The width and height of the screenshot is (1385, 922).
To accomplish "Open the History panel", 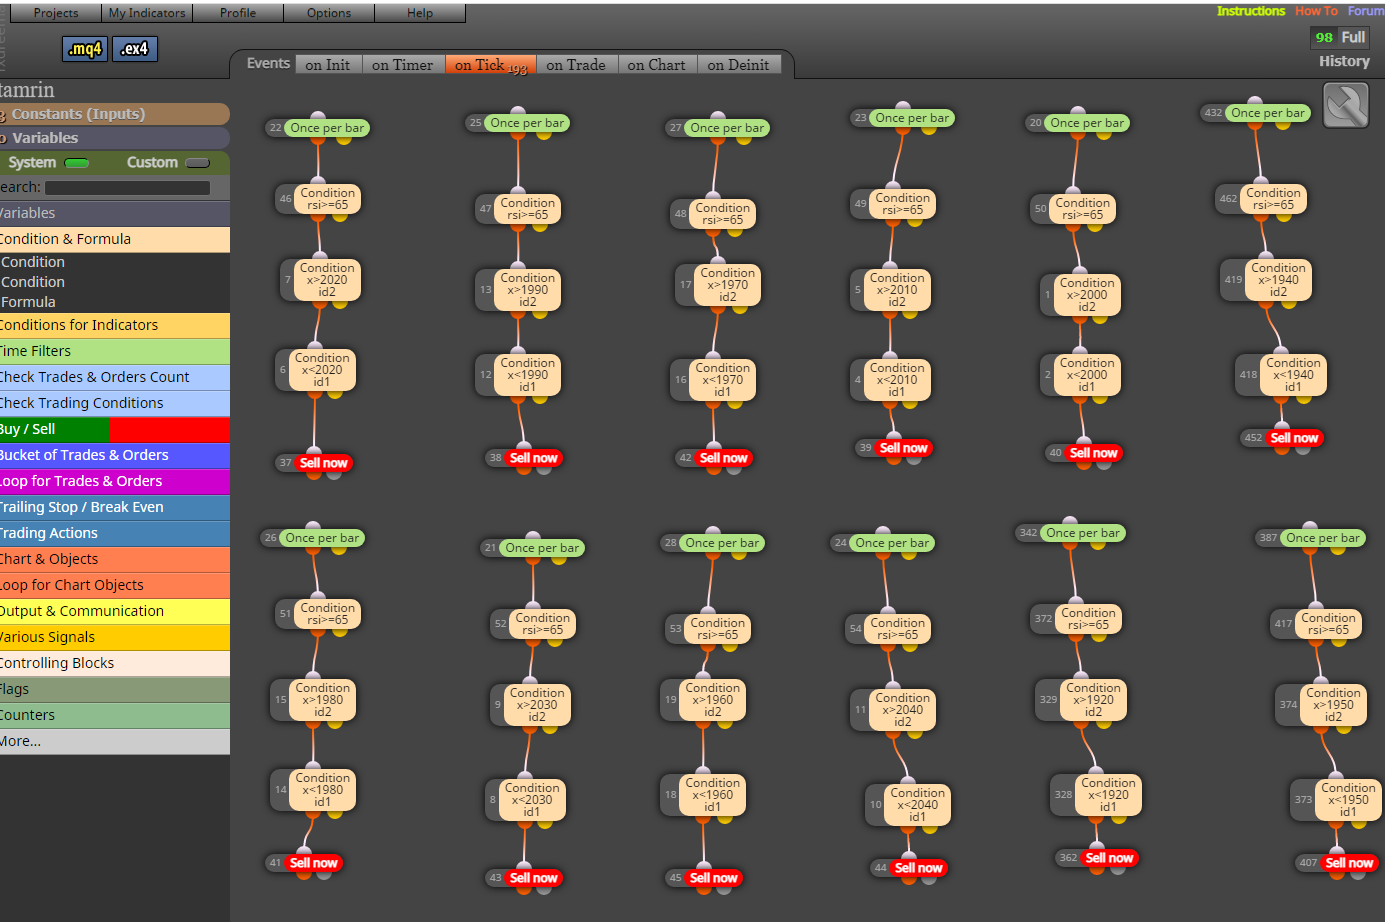I will (x=1344, y=61).
